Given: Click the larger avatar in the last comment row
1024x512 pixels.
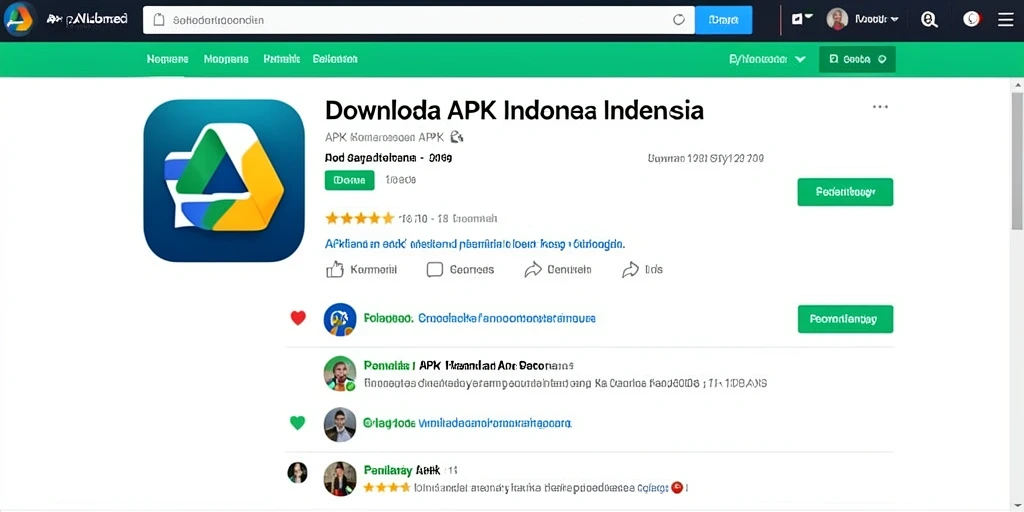Looking at the screenshot, I should [340, 479].
